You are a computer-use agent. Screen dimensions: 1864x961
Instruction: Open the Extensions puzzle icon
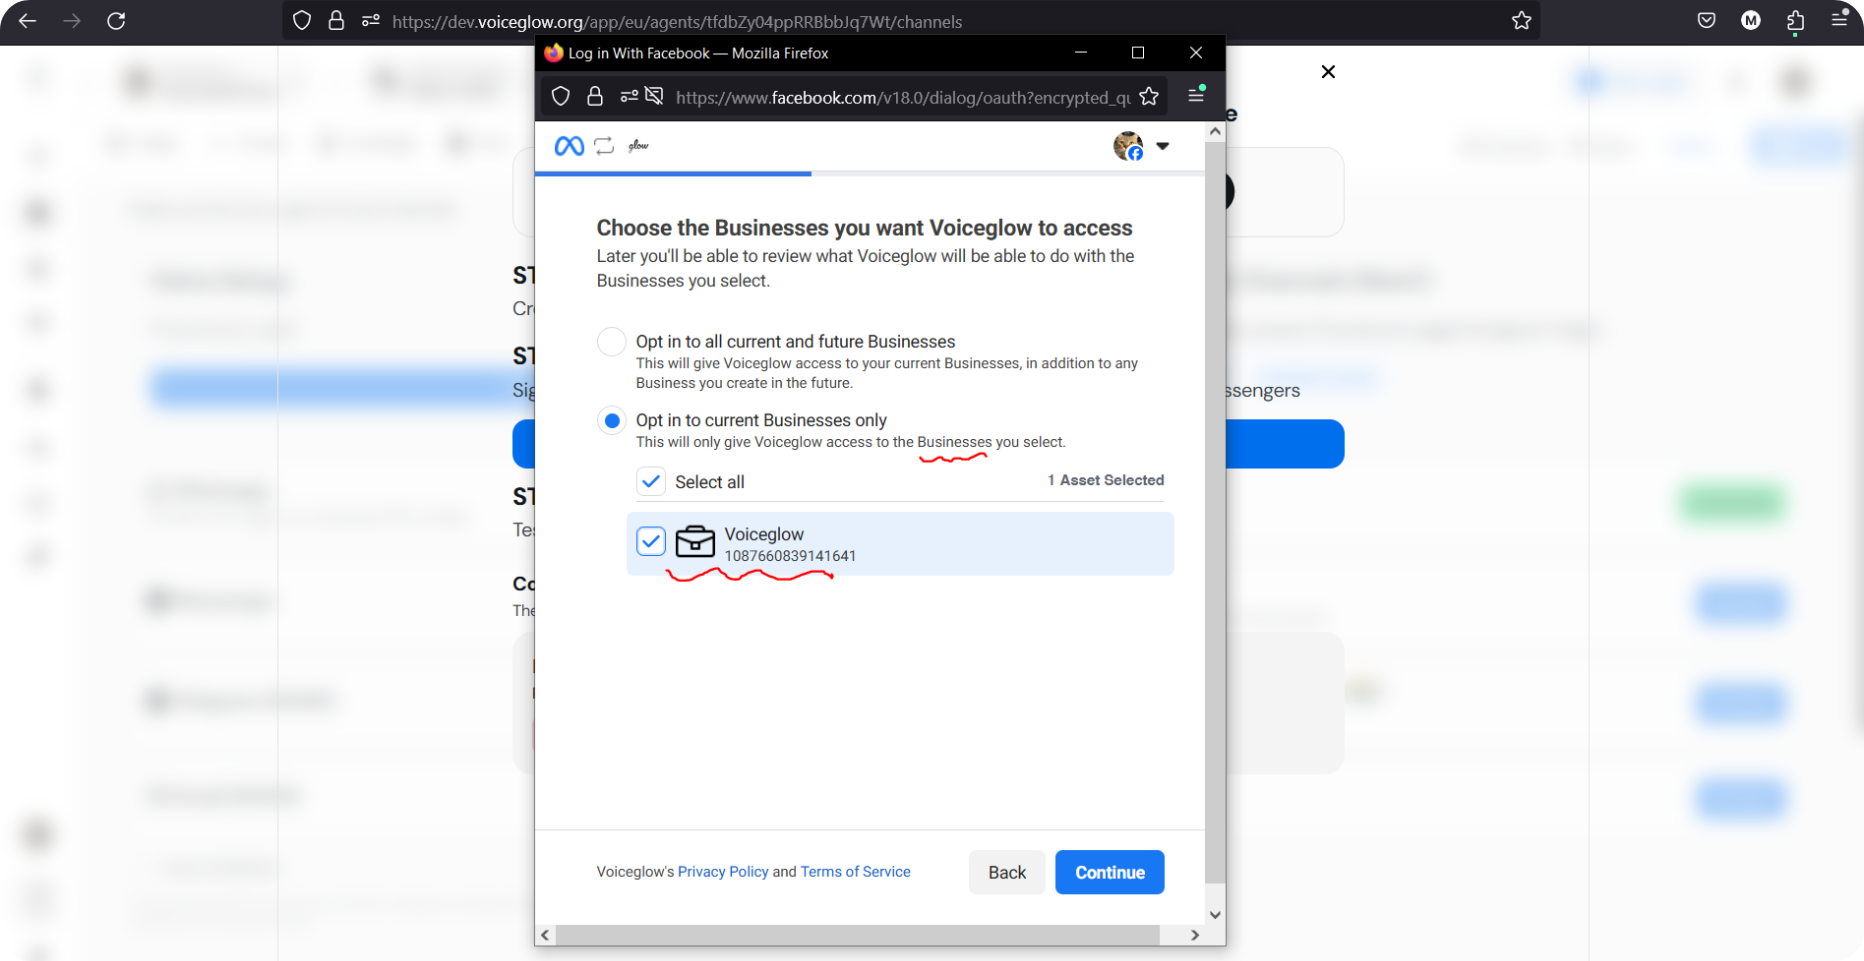pyautogui.click(x=1796, y=21)
